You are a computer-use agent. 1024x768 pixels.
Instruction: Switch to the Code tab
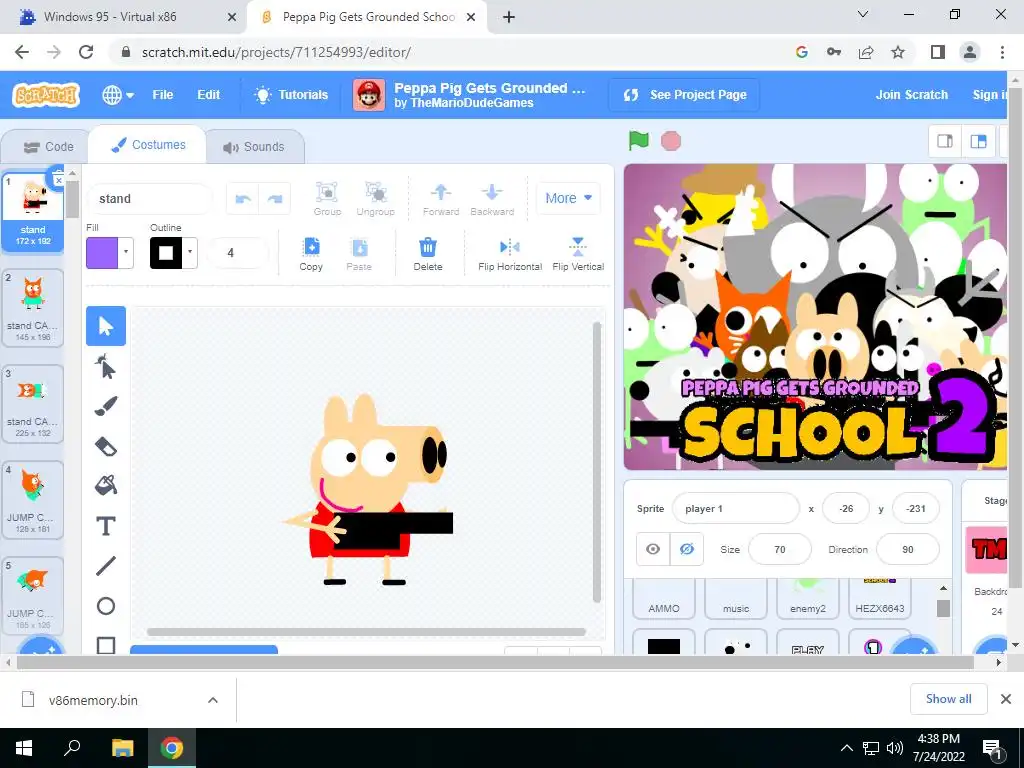(x=47, y=147)
